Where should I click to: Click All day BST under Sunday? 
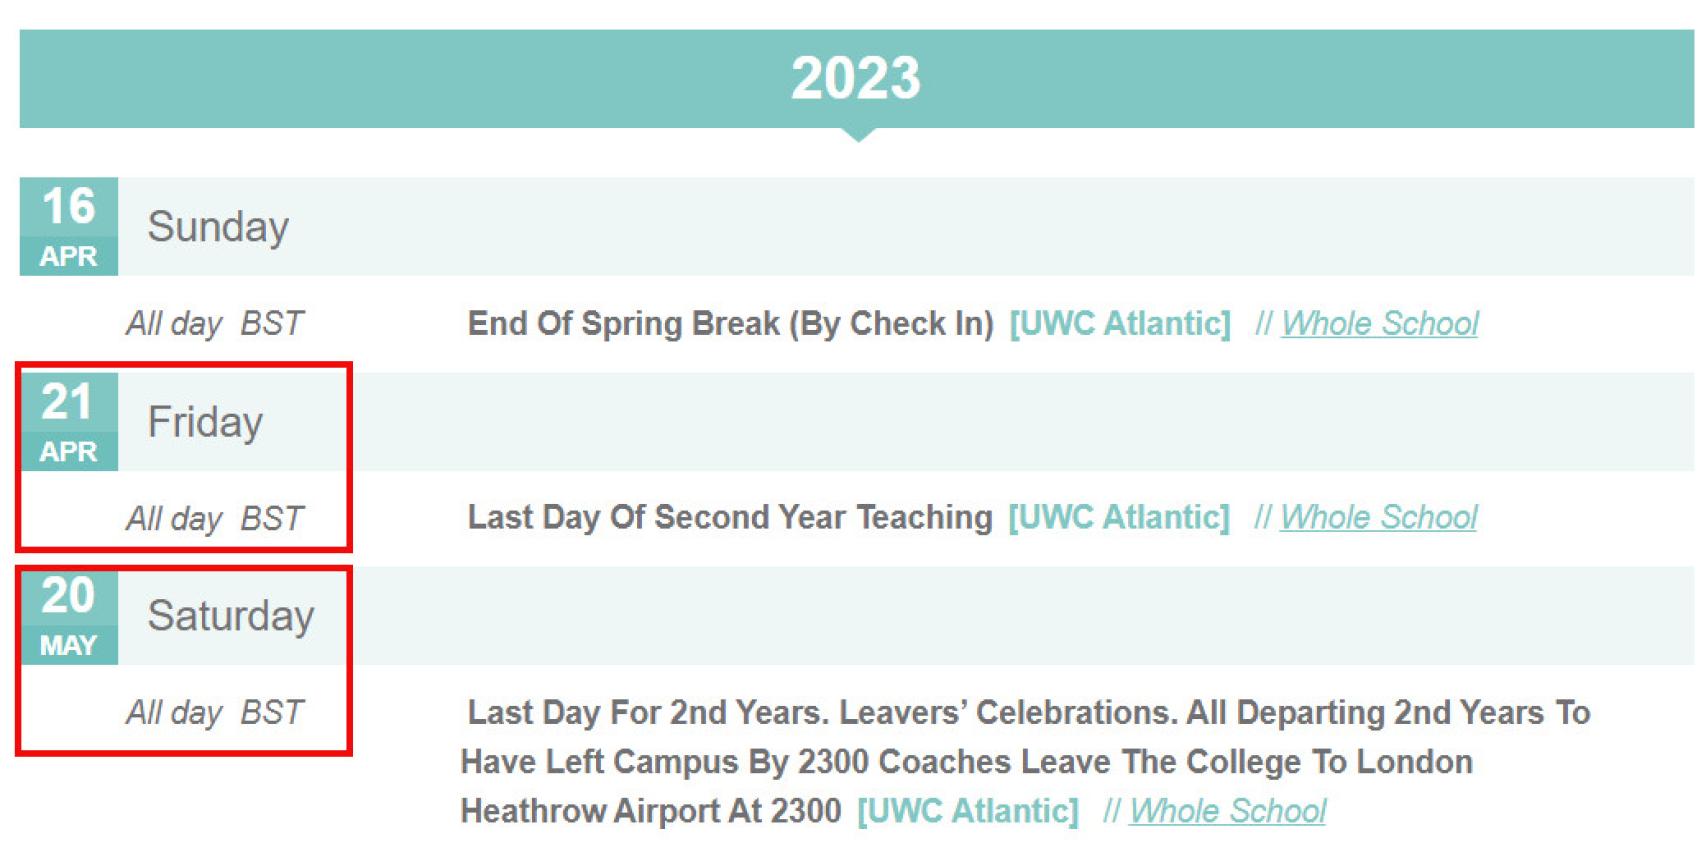[215, 324]
